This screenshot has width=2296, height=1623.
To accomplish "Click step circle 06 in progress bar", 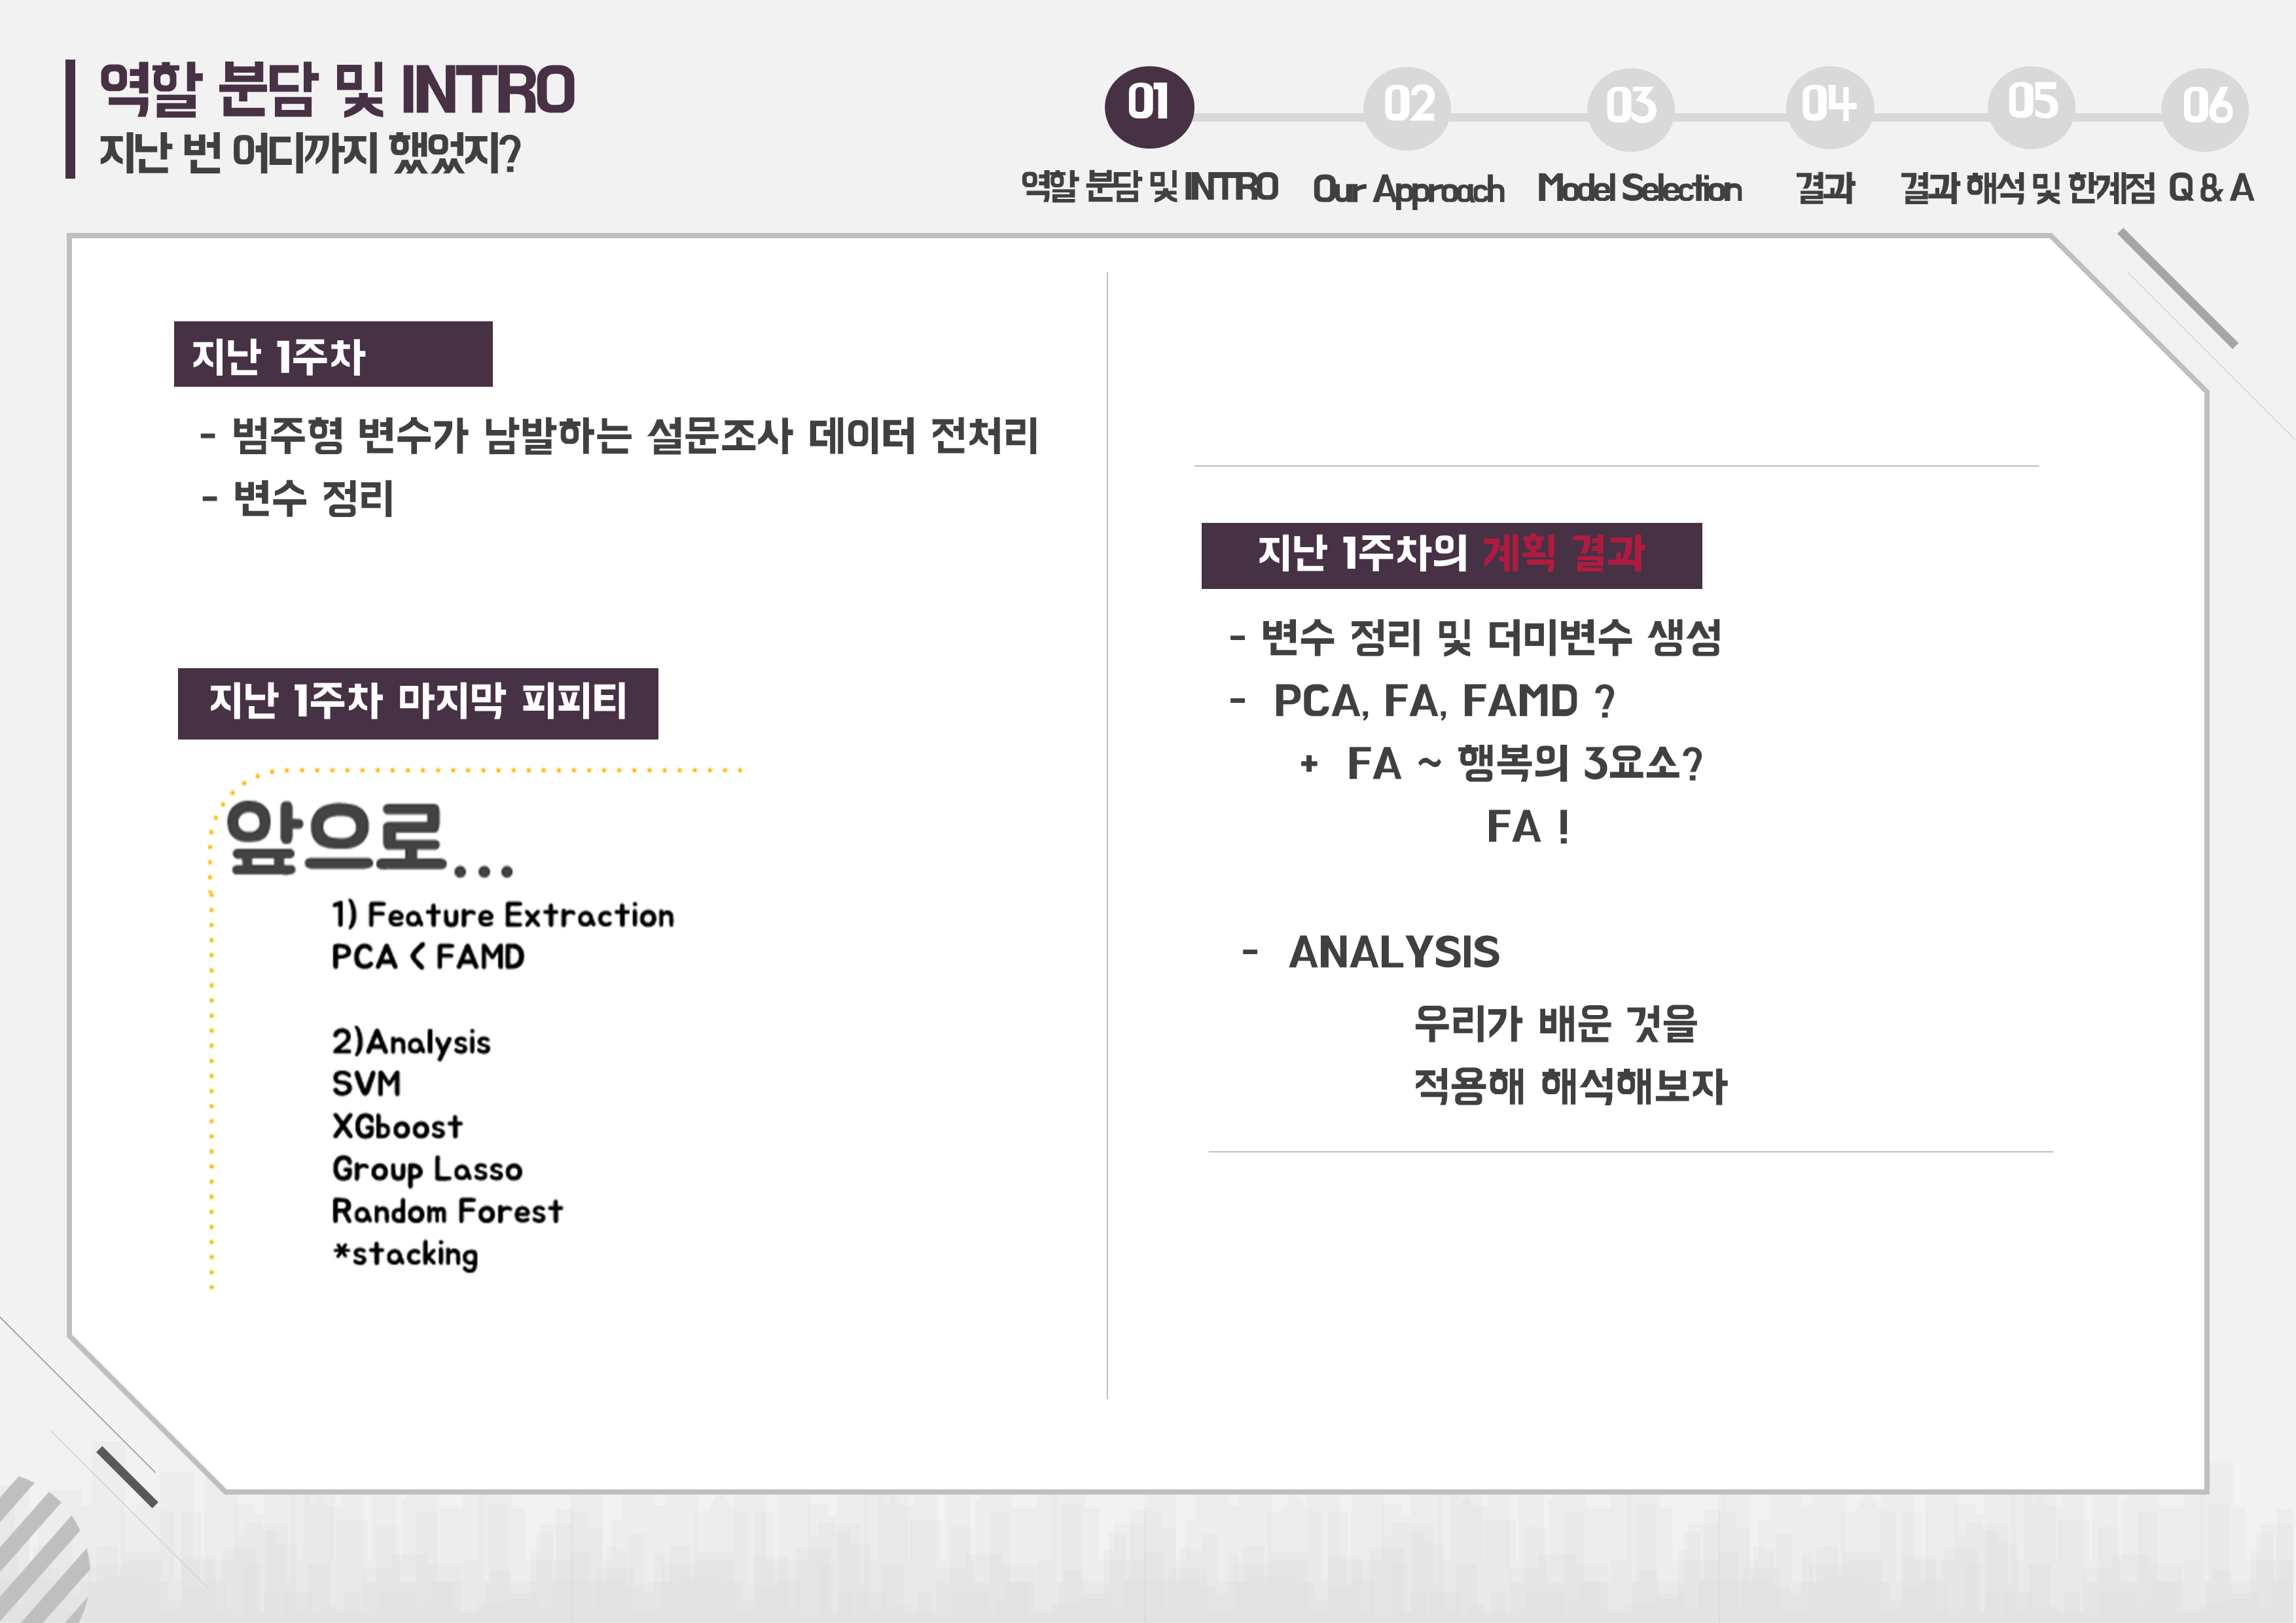I will click(x=2204, y=108).
